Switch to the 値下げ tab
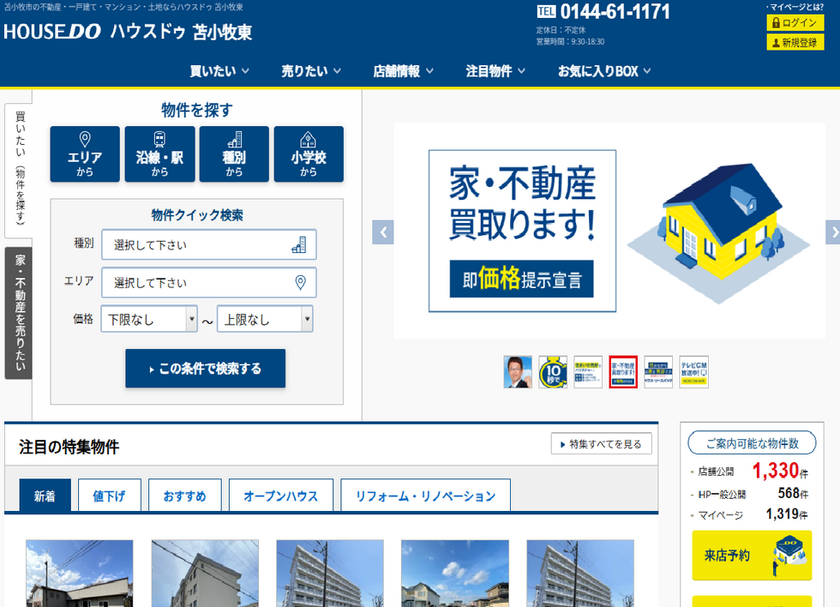 point(109,496)
